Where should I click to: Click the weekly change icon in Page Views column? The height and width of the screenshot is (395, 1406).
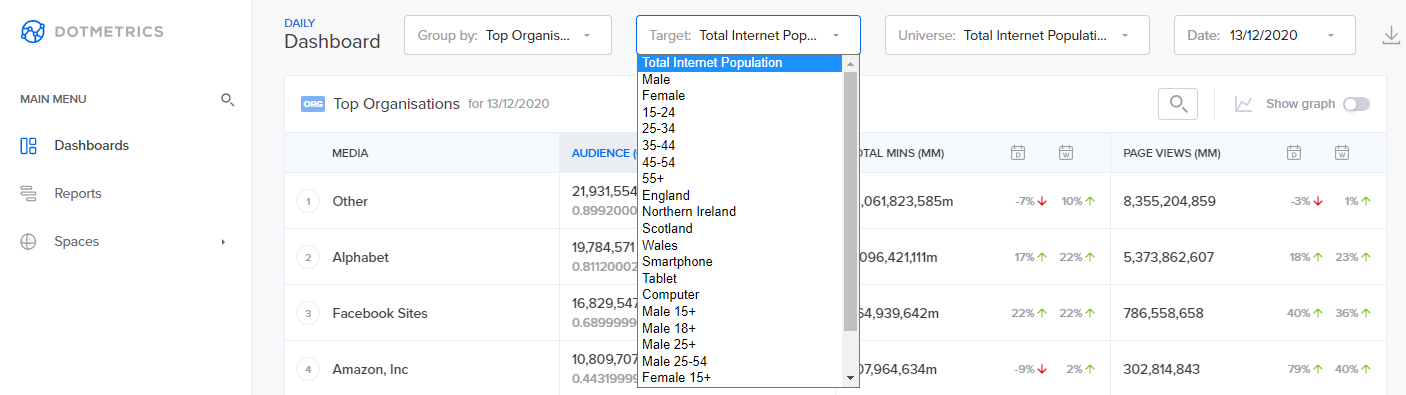[x=1341, y=153]
